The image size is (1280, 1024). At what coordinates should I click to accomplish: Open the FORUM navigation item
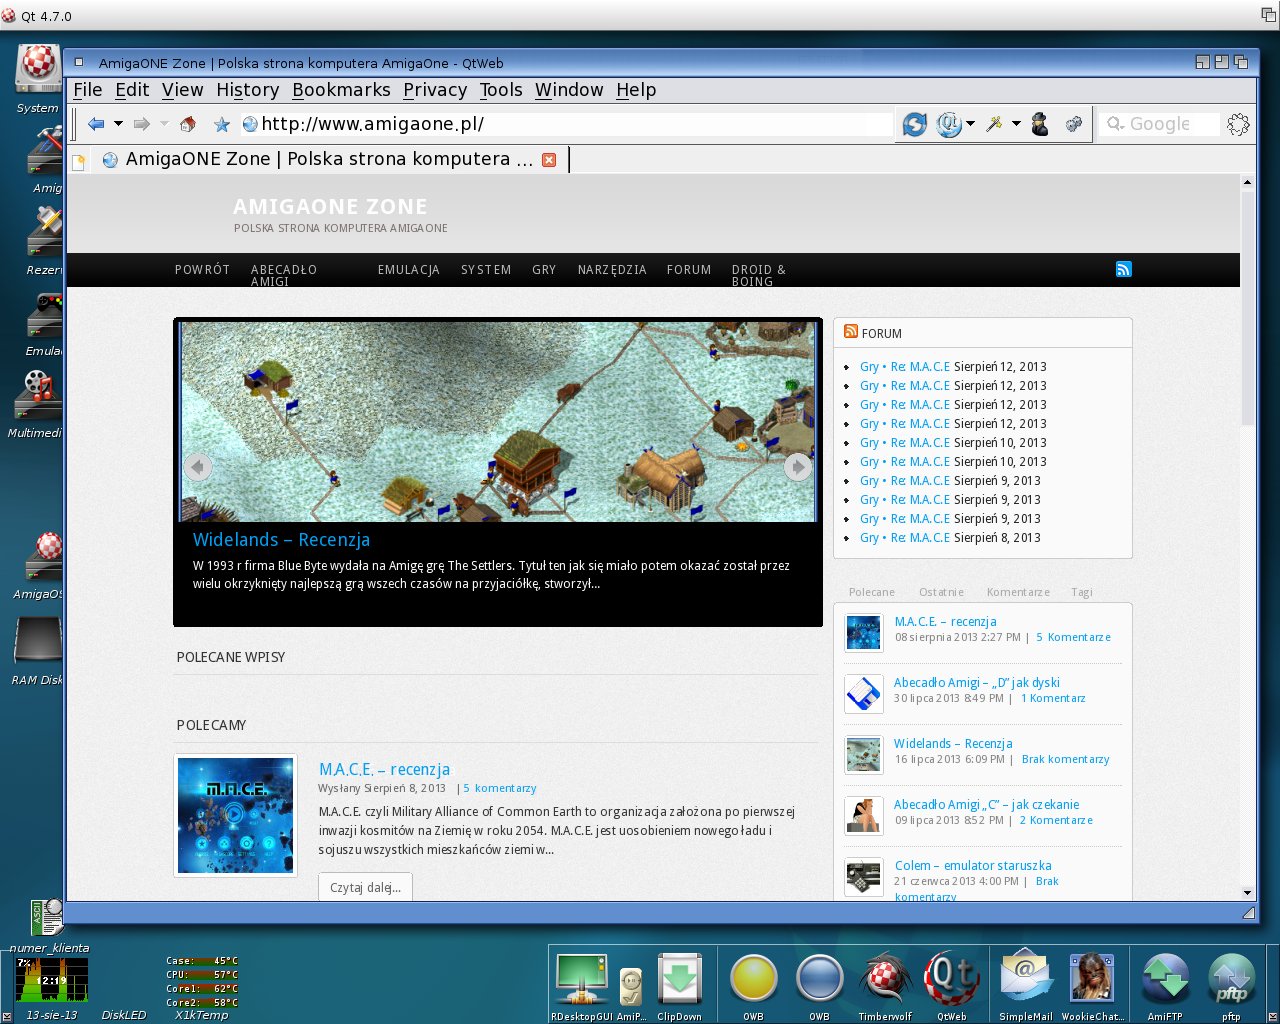(x=689, y=270)
